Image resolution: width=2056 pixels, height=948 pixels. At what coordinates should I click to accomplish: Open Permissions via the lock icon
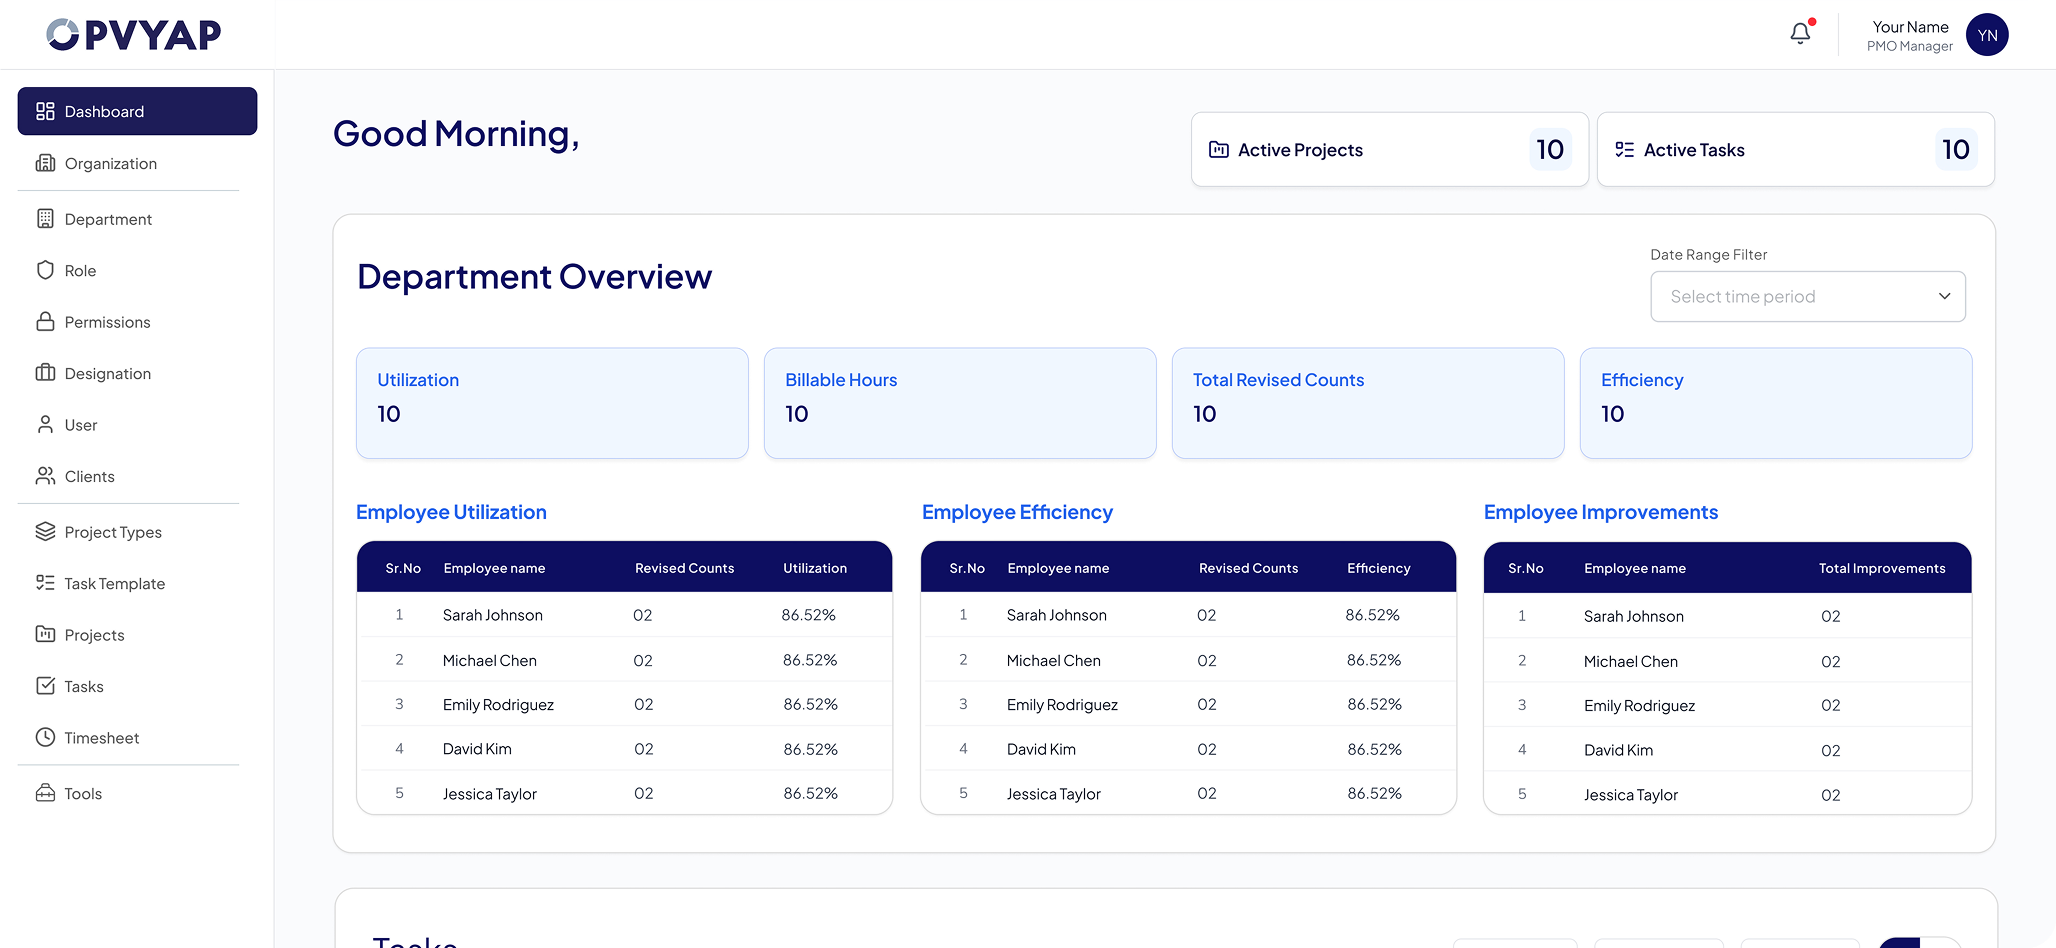(x=45, y=322)
